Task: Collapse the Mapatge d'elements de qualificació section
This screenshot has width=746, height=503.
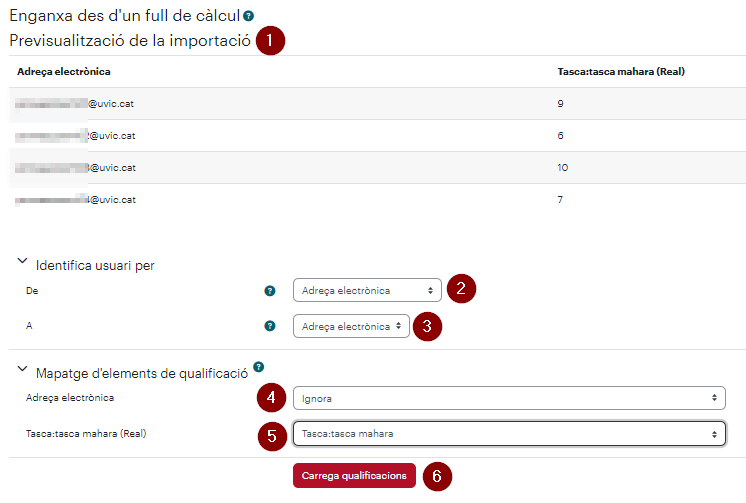Action: [22, 369]
